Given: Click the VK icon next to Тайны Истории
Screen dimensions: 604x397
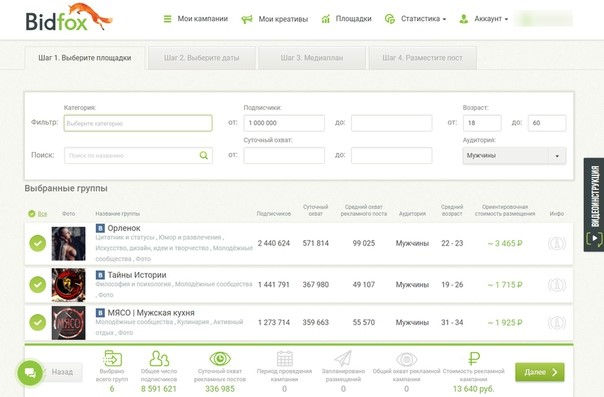Looking at the screenshot, I should 100,275.
